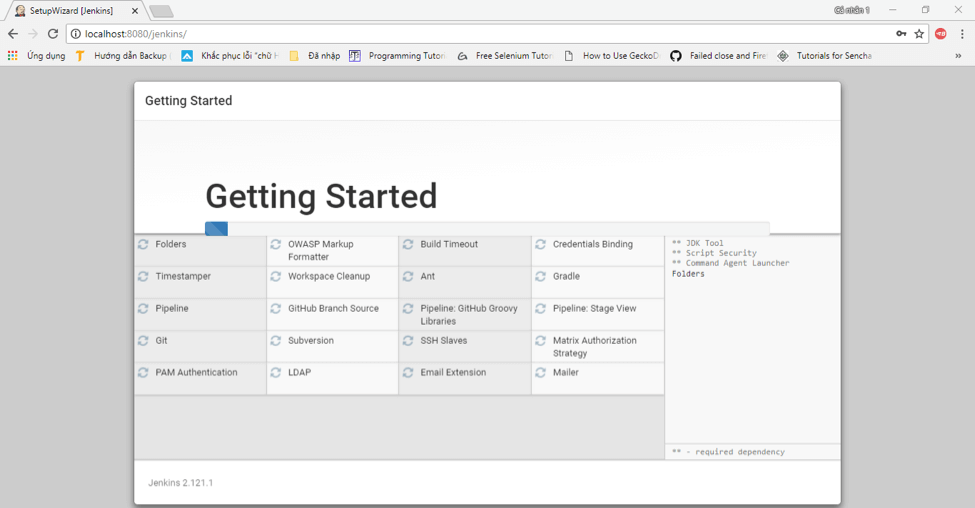Open the Chrome three-dot menu

961,34
